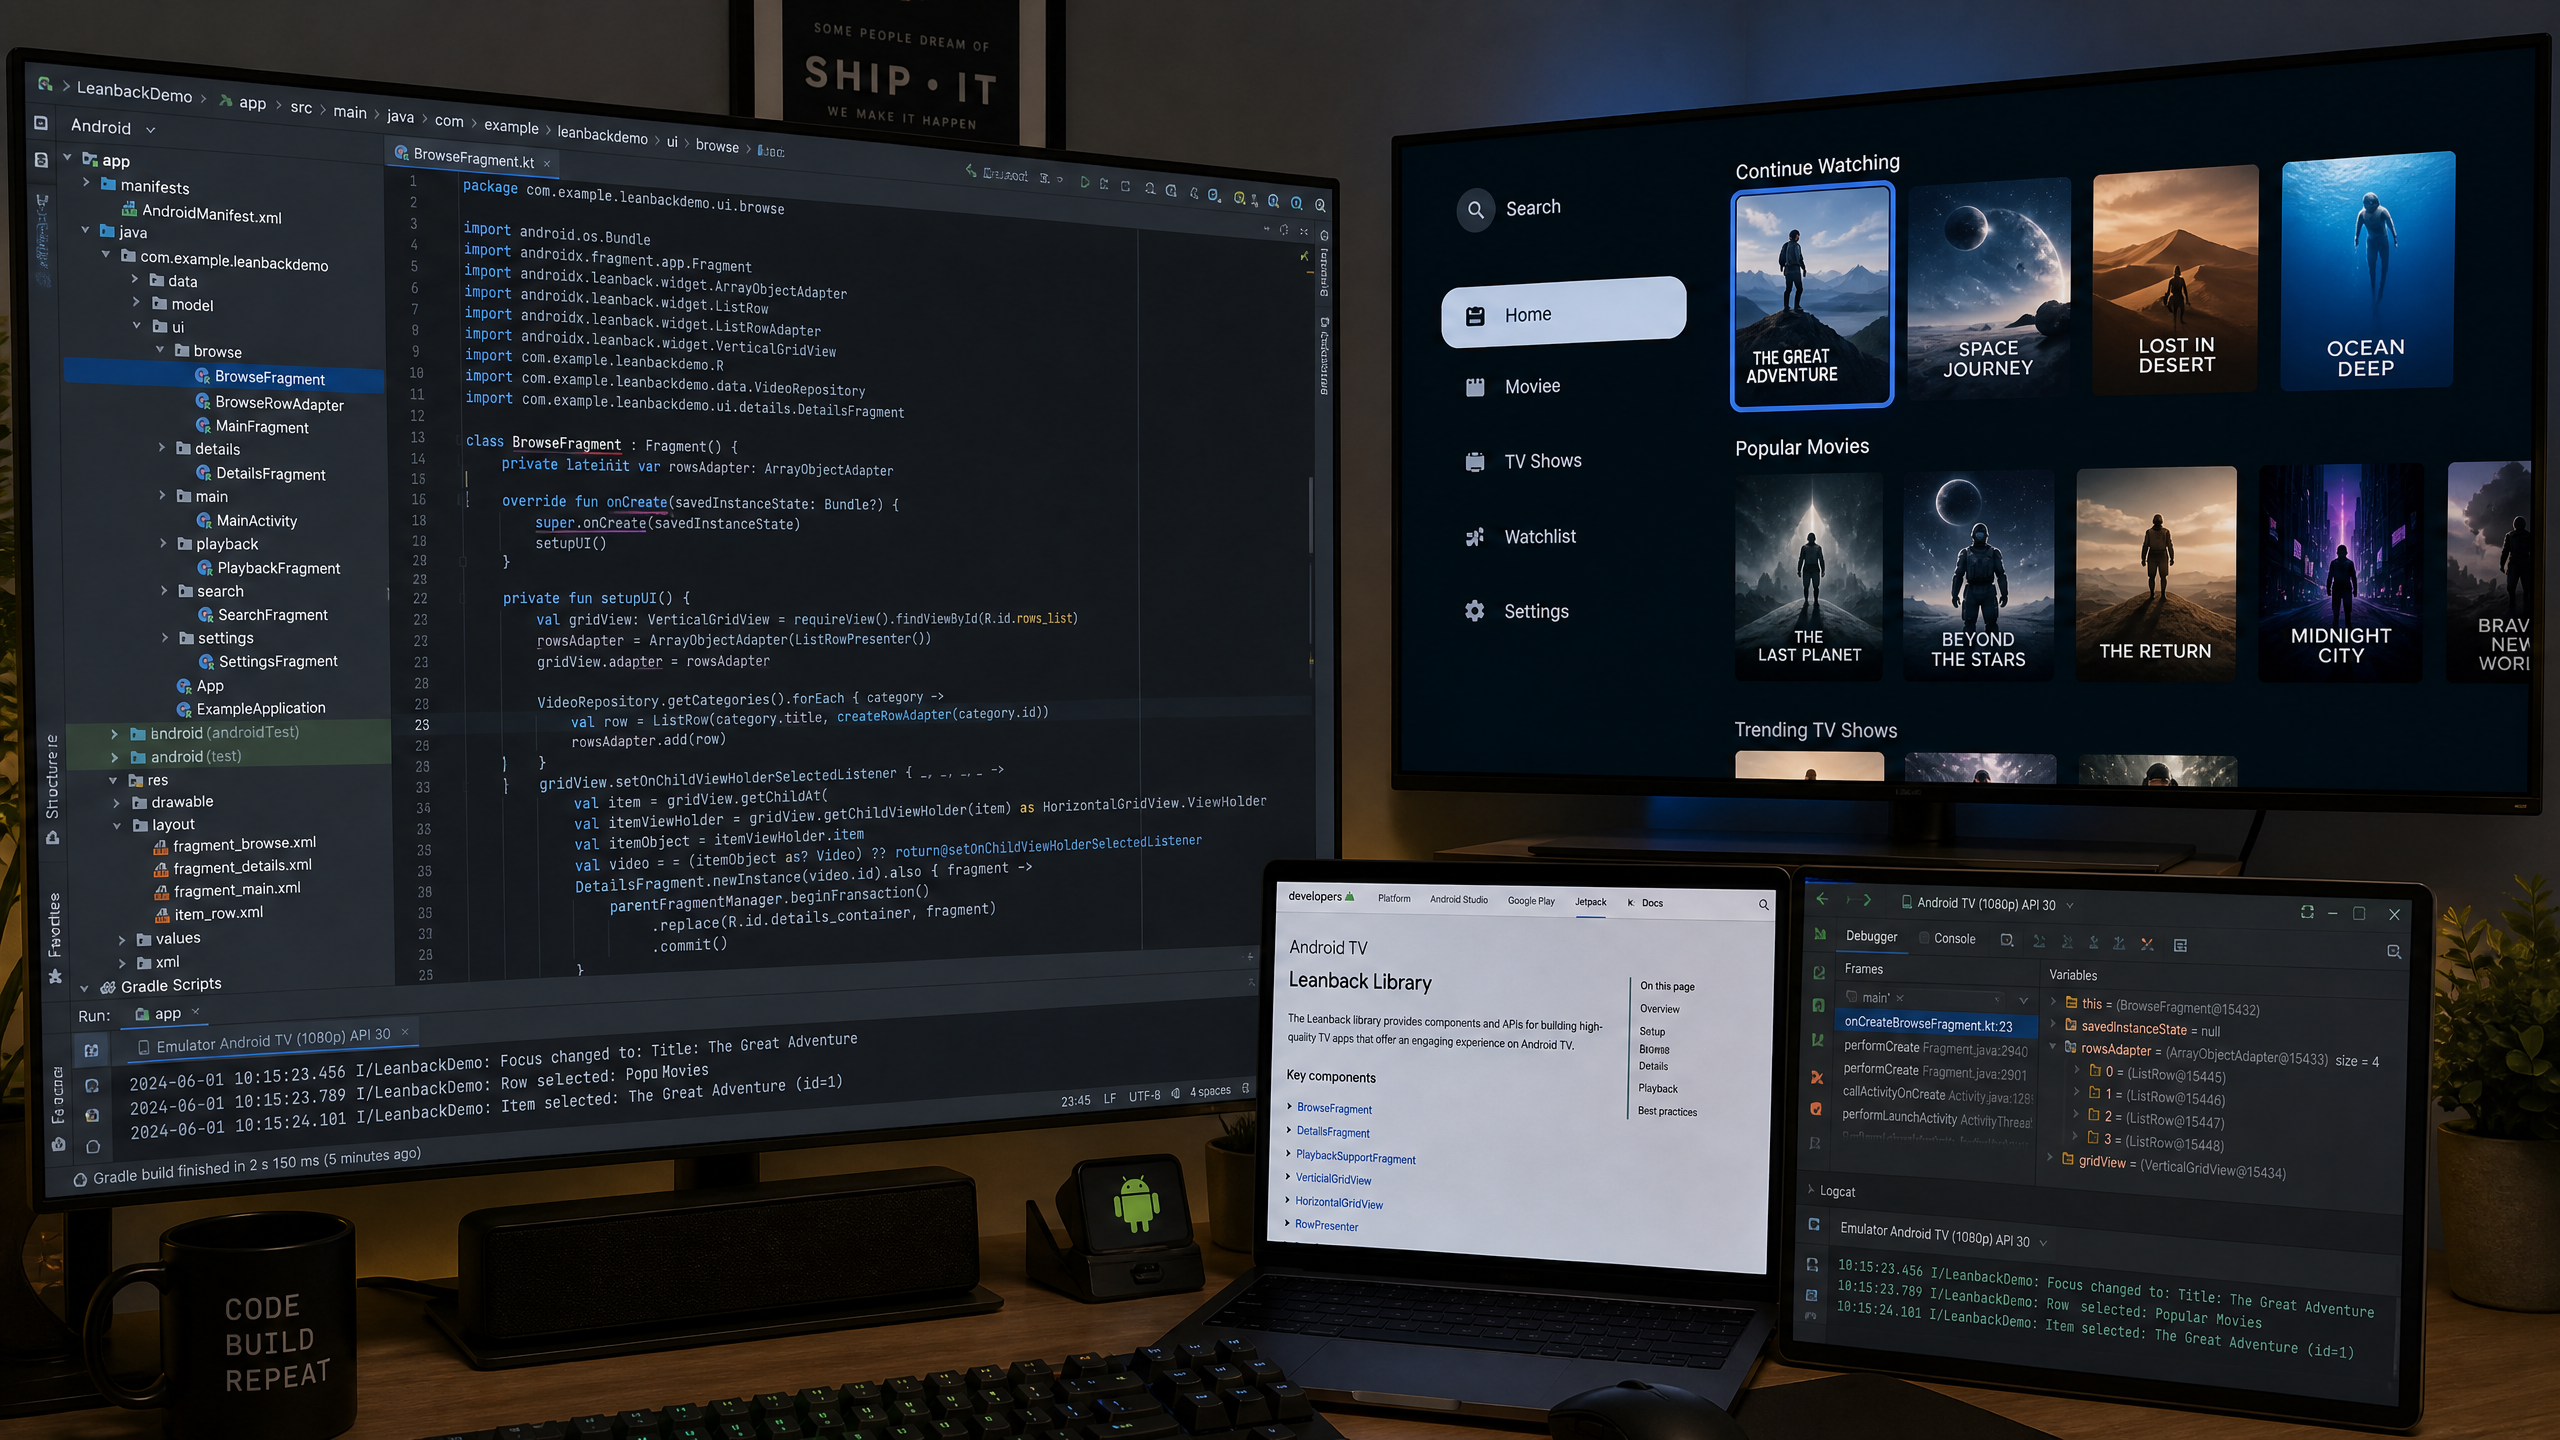Click the green sync icon left of the run configuration
This screenshot has width=2560, height=1440.
(x=970, y=171)
